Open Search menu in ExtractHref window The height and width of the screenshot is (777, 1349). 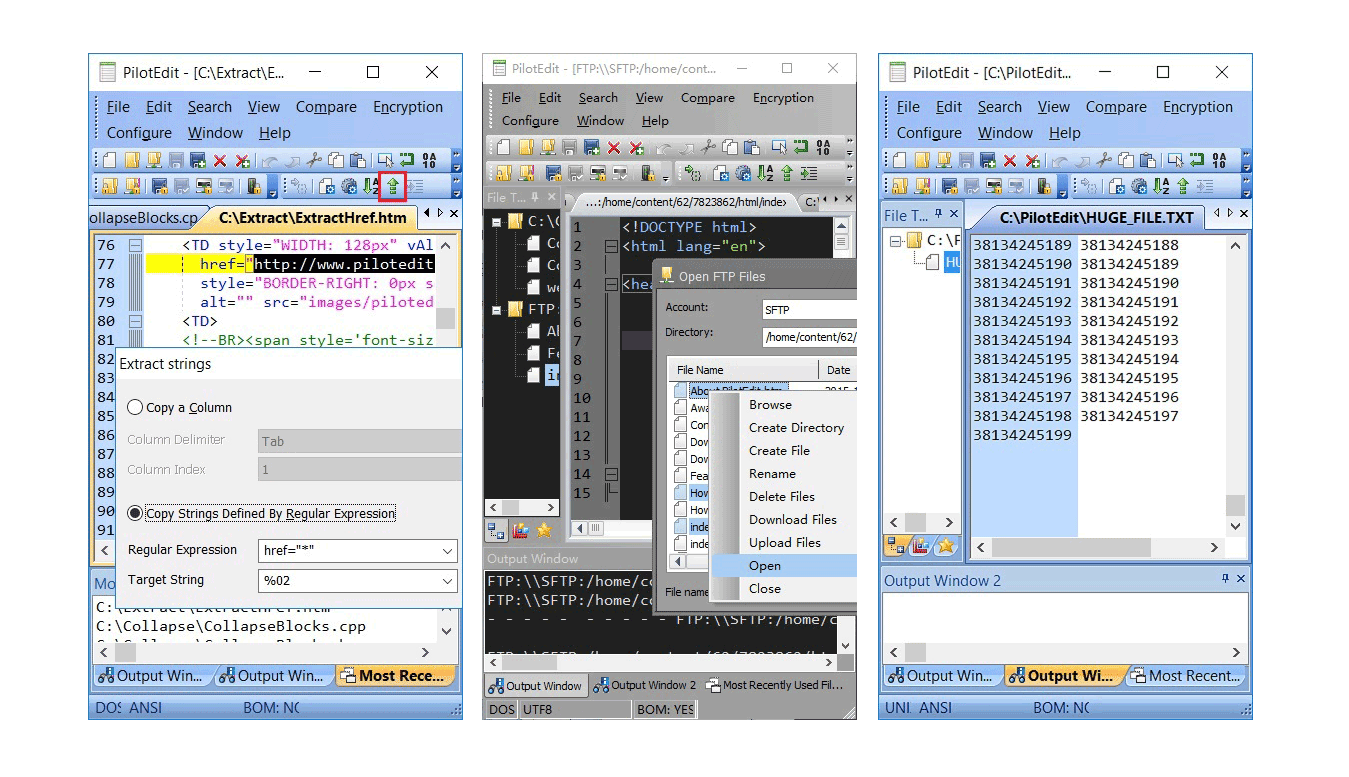(x=209, y=107)
